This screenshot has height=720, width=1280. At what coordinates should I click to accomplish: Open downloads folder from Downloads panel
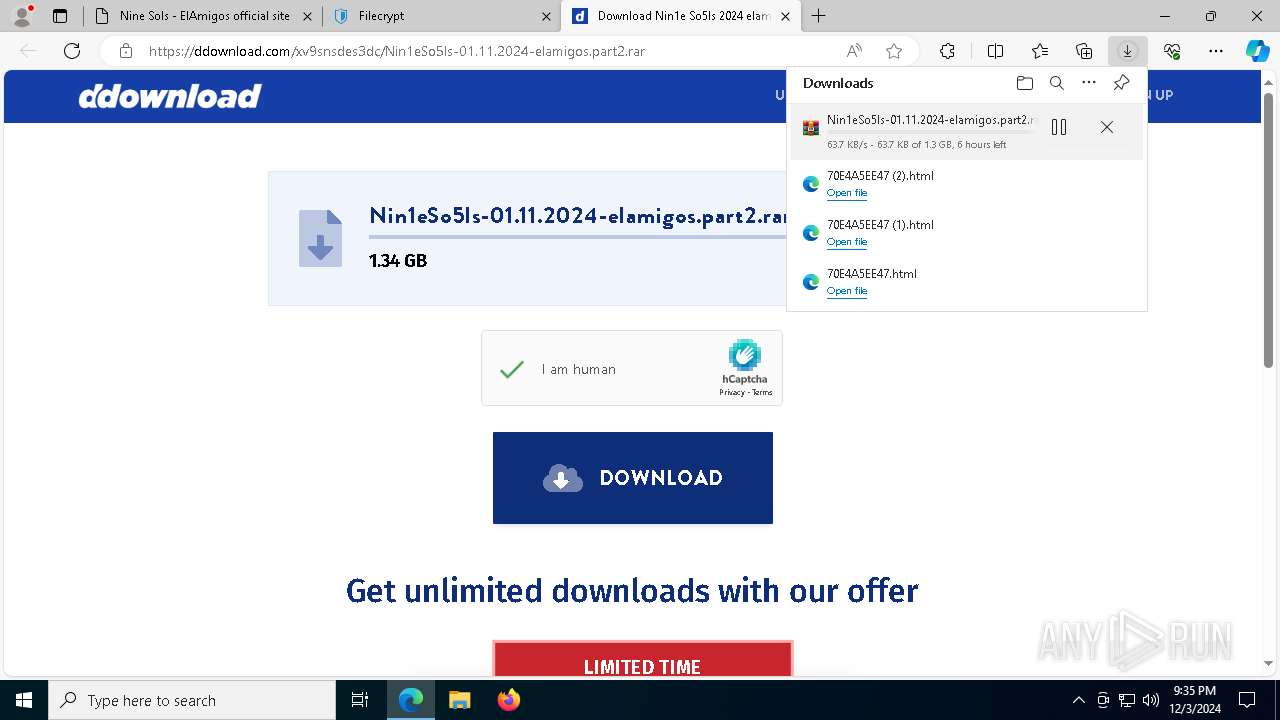coord(1024,83)
